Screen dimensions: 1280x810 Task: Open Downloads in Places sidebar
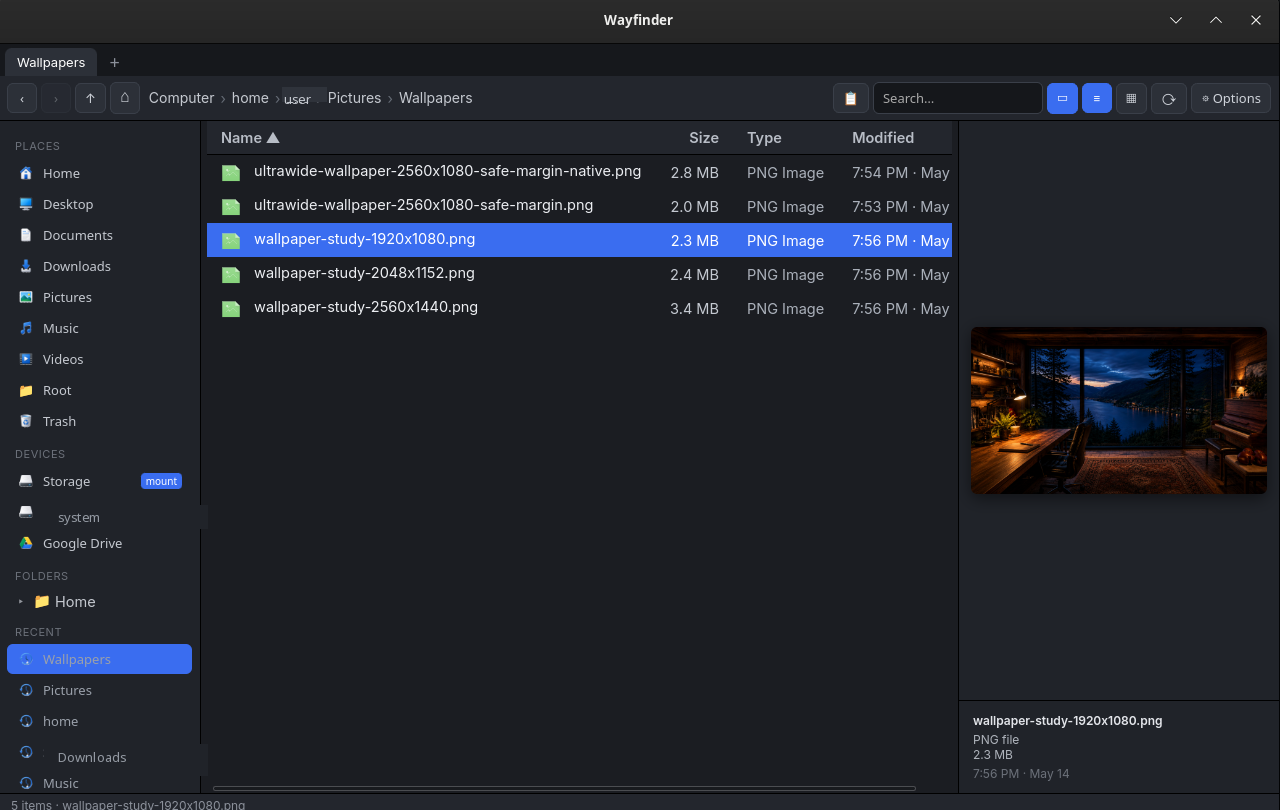point(100,266)
